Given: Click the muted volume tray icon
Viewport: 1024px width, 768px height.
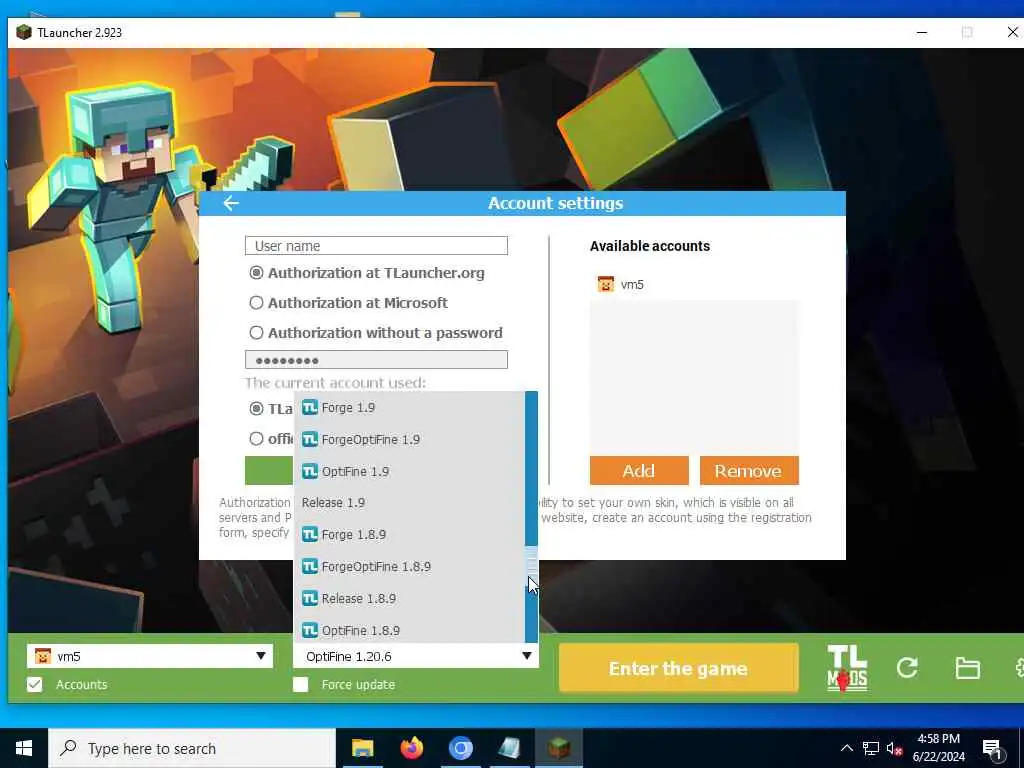Looking at the screenshot, I should click(x=894, y=748).
